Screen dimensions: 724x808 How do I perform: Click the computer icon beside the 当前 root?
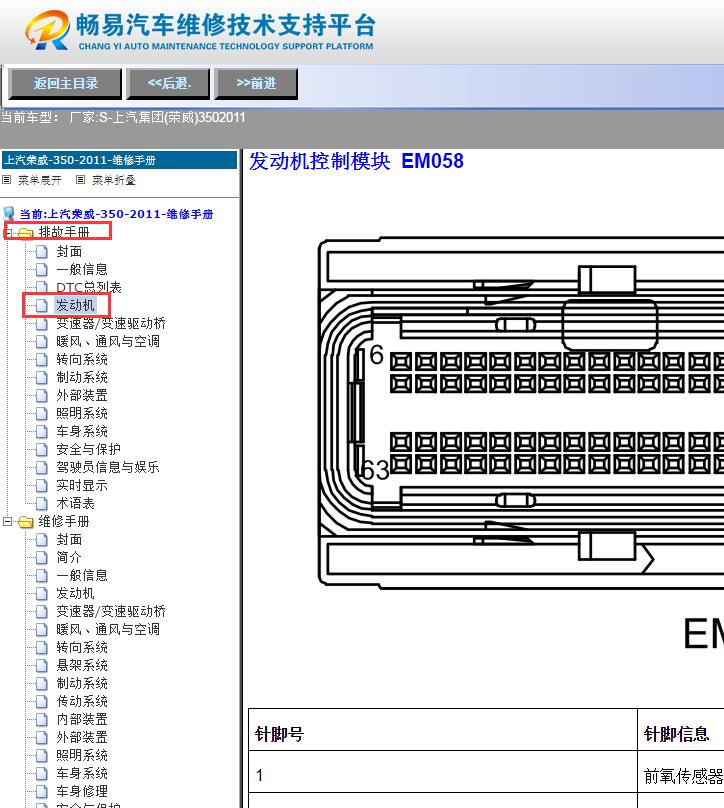coord(9,213)
